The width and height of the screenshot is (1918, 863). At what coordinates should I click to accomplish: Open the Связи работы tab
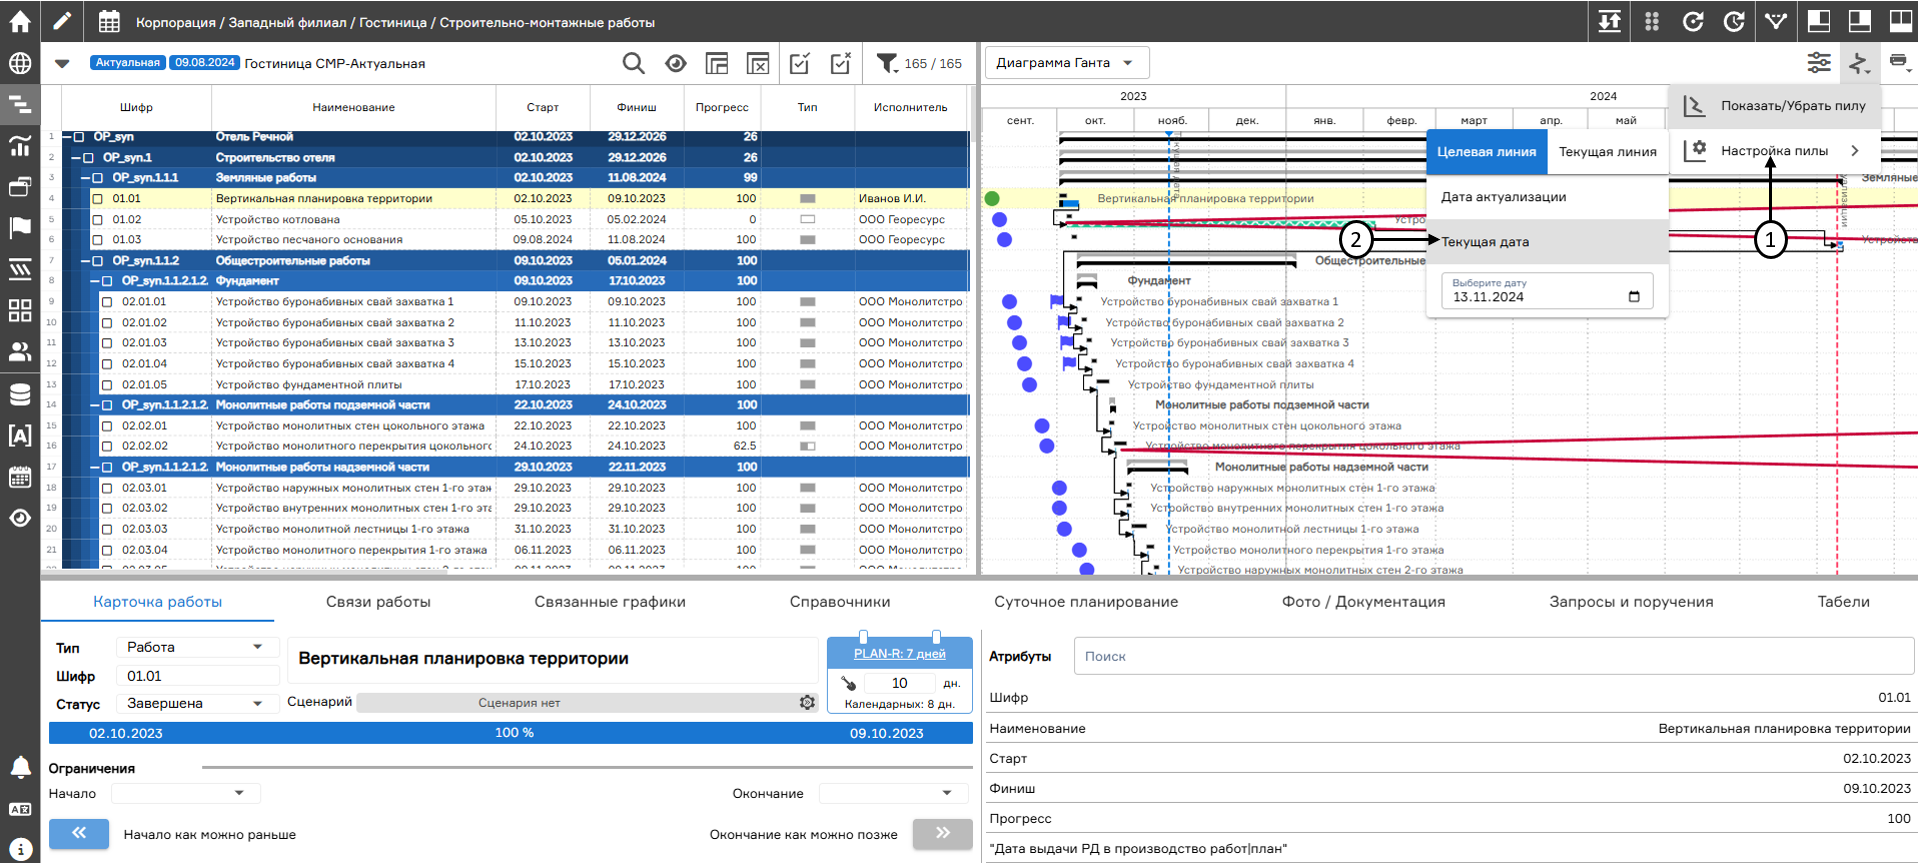coord(378,602)
